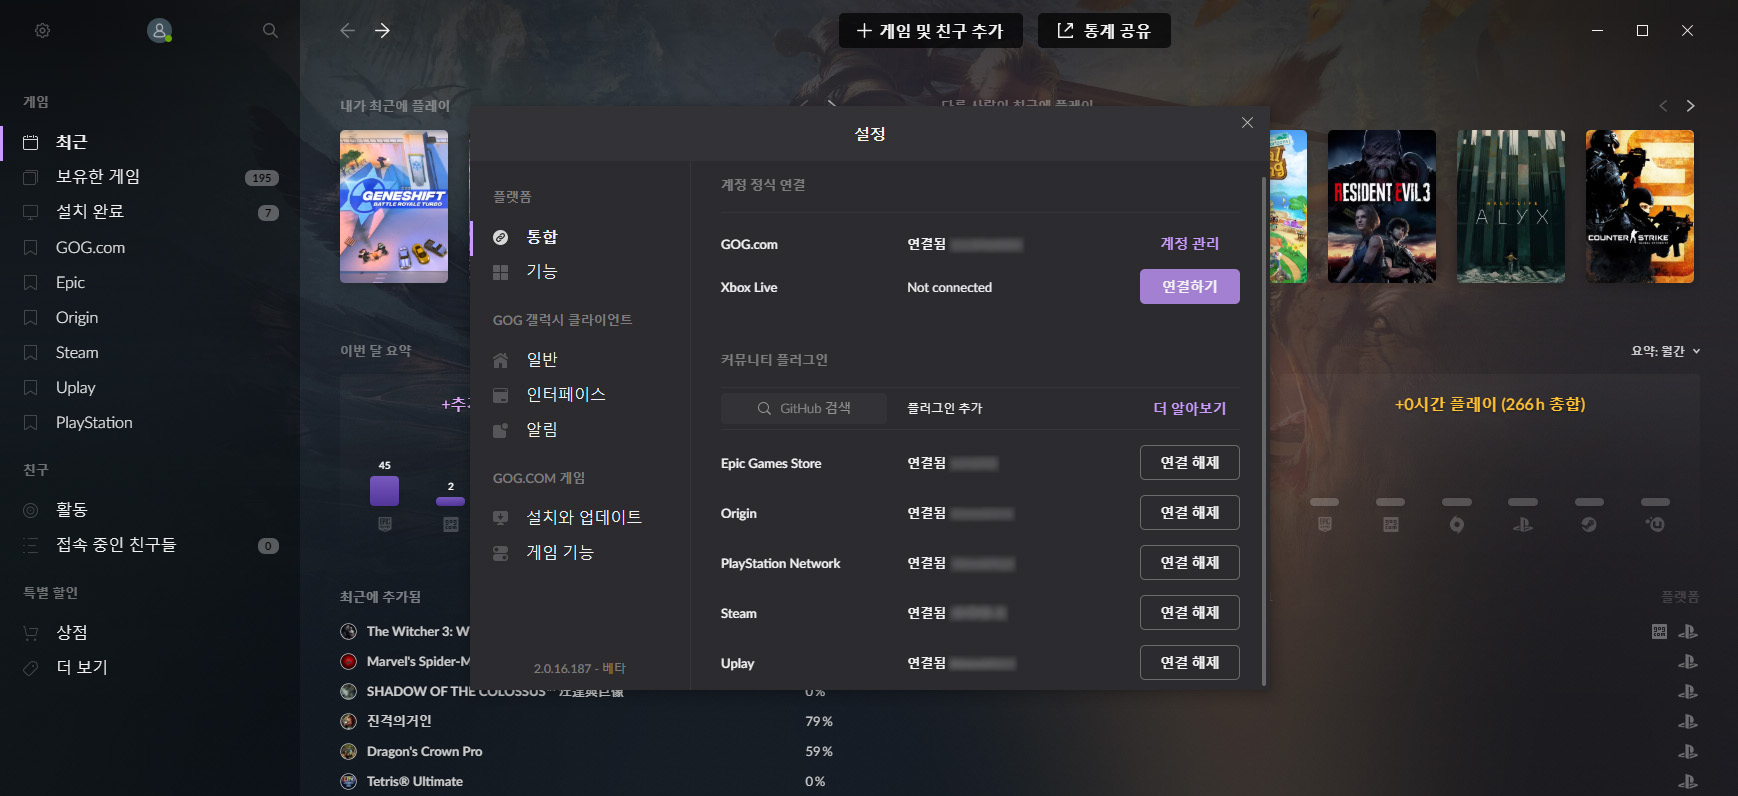This screenshot has width=1738, height=796.
Task: Go forward with the right arrow
Action: [382, 31]
